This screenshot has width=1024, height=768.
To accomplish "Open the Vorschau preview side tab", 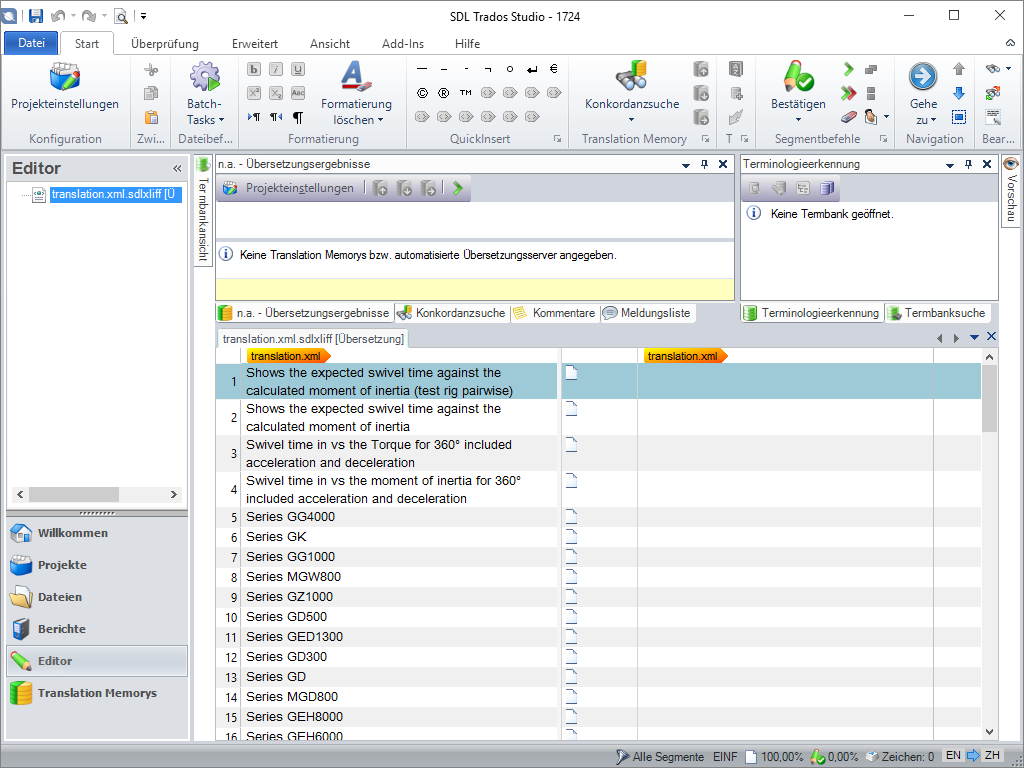I will [1010, 190].
